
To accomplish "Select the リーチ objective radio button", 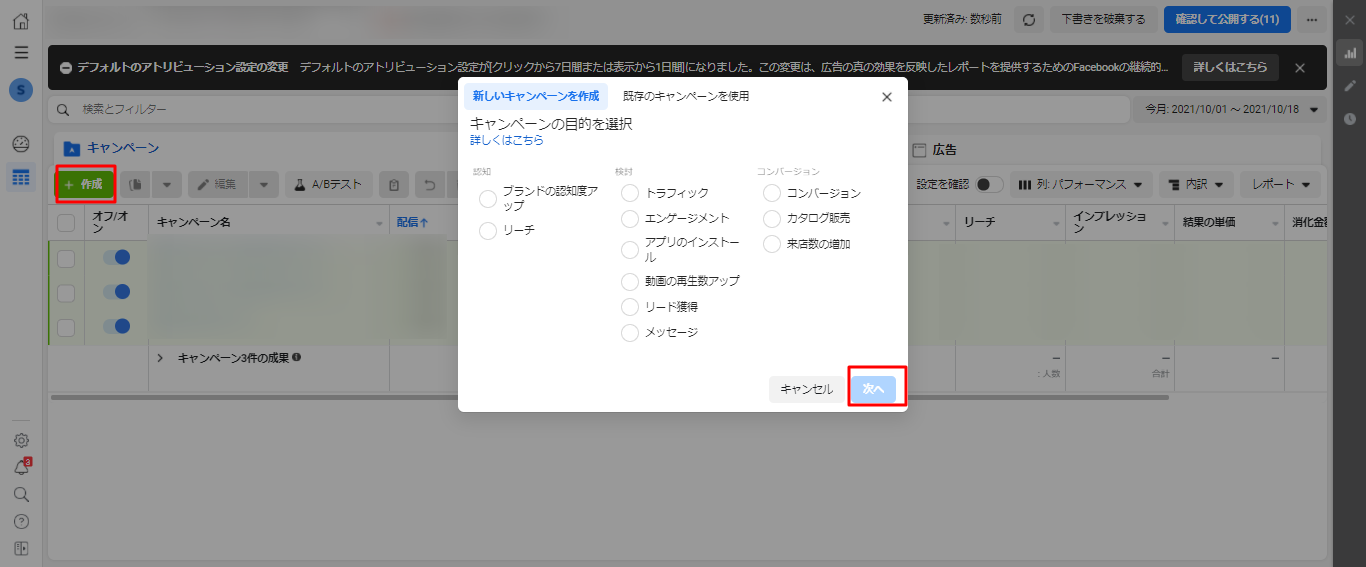I will (x=488, y=231).
